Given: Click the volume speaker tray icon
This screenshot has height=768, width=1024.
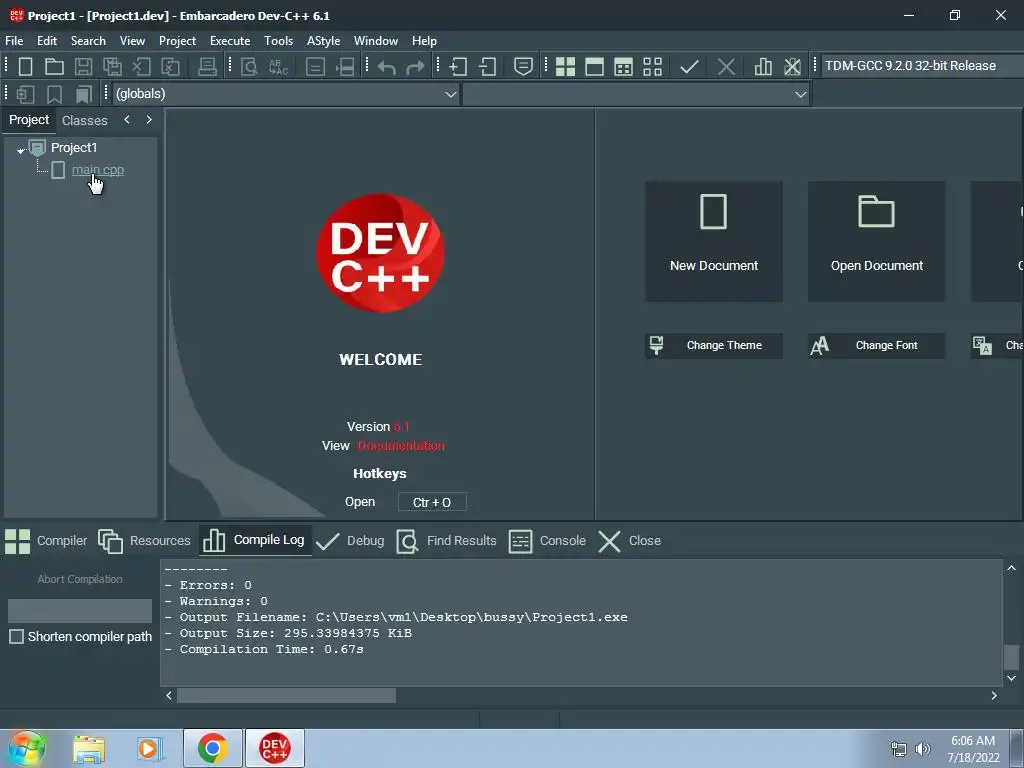Looking at the screenshot, I should (x=923, y=749).
